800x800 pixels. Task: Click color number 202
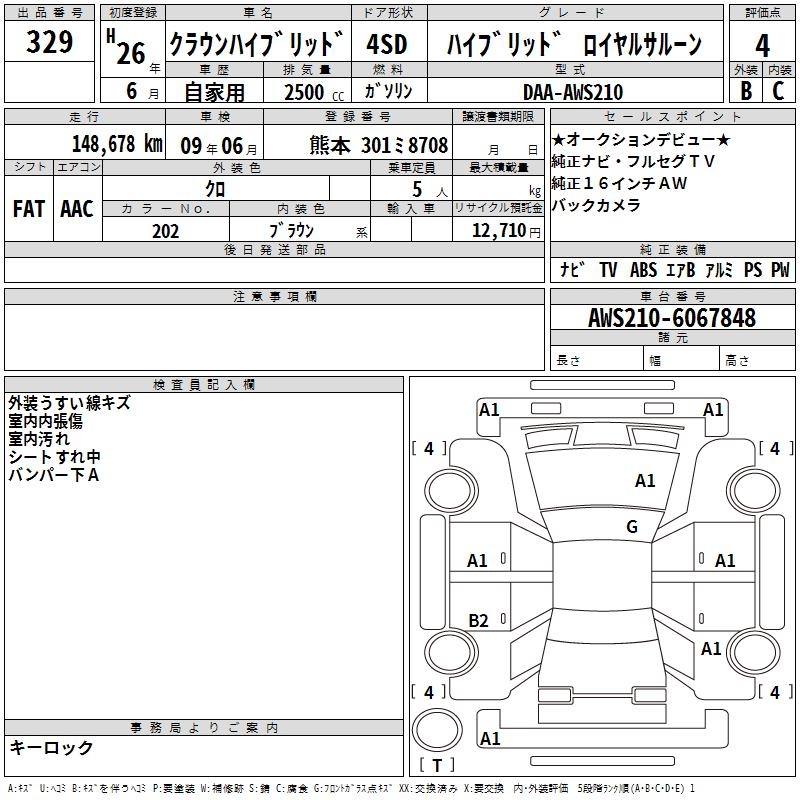point(165,231)
